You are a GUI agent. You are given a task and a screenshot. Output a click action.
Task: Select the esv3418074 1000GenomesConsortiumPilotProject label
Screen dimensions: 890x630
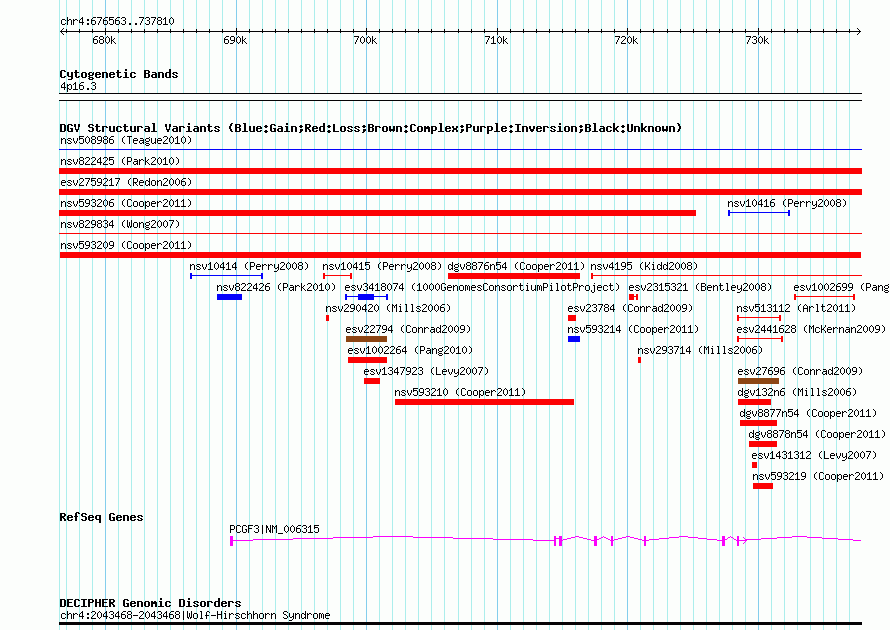point(482,287)
